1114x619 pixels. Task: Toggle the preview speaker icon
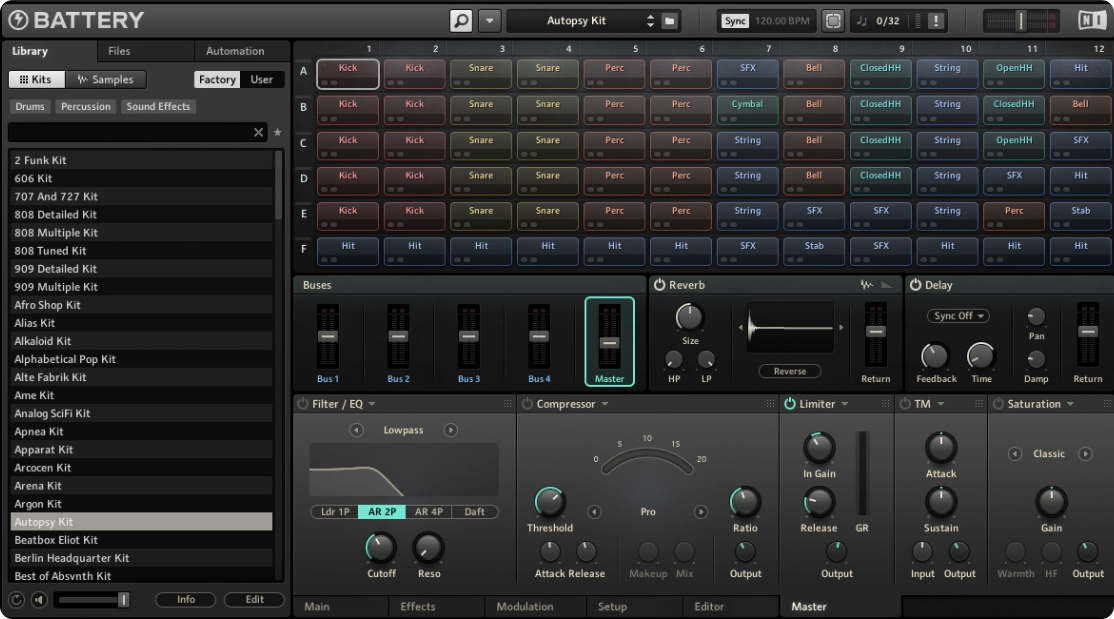point(39,600)
